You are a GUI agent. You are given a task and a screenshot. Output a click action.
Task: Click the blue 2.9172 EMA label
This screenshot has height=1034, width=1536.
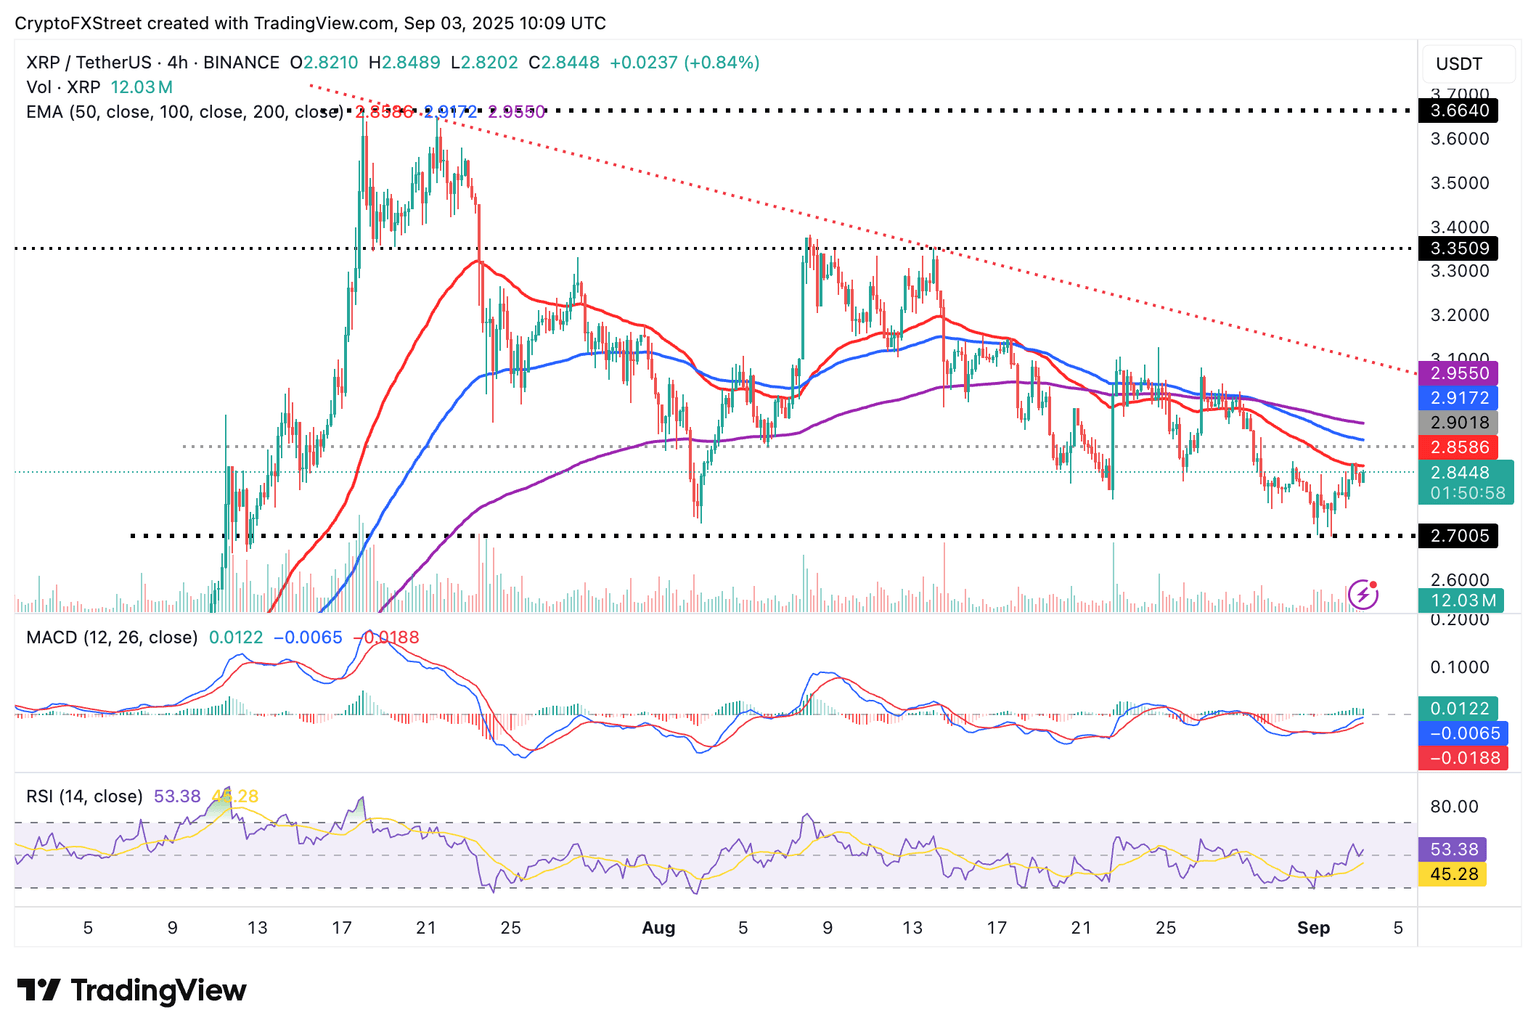[x=1459, y=398]
